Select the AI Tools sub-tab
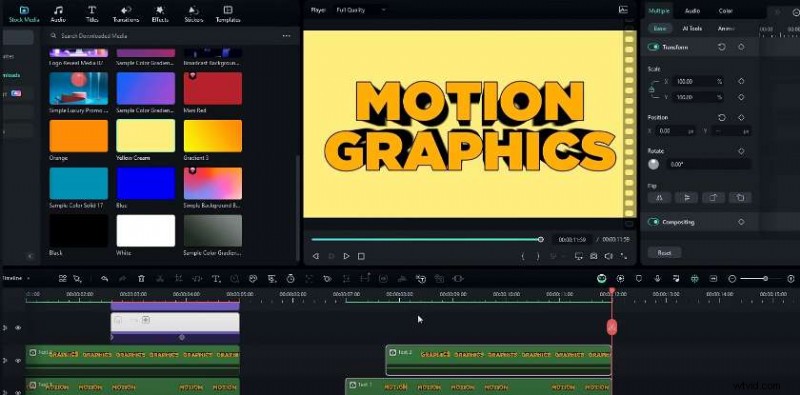 click(x=692, y=29)
